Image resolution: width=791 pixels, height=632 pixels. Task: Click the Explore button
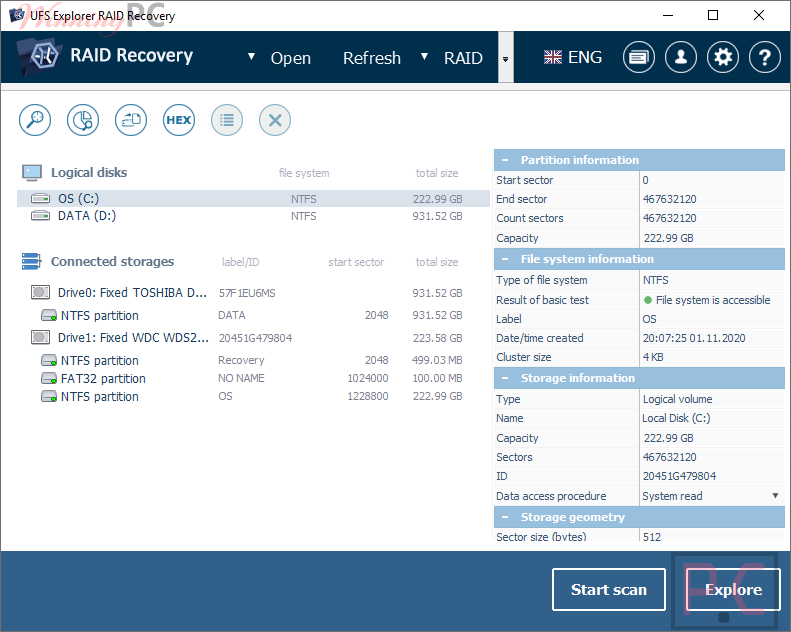coord(733,590)
